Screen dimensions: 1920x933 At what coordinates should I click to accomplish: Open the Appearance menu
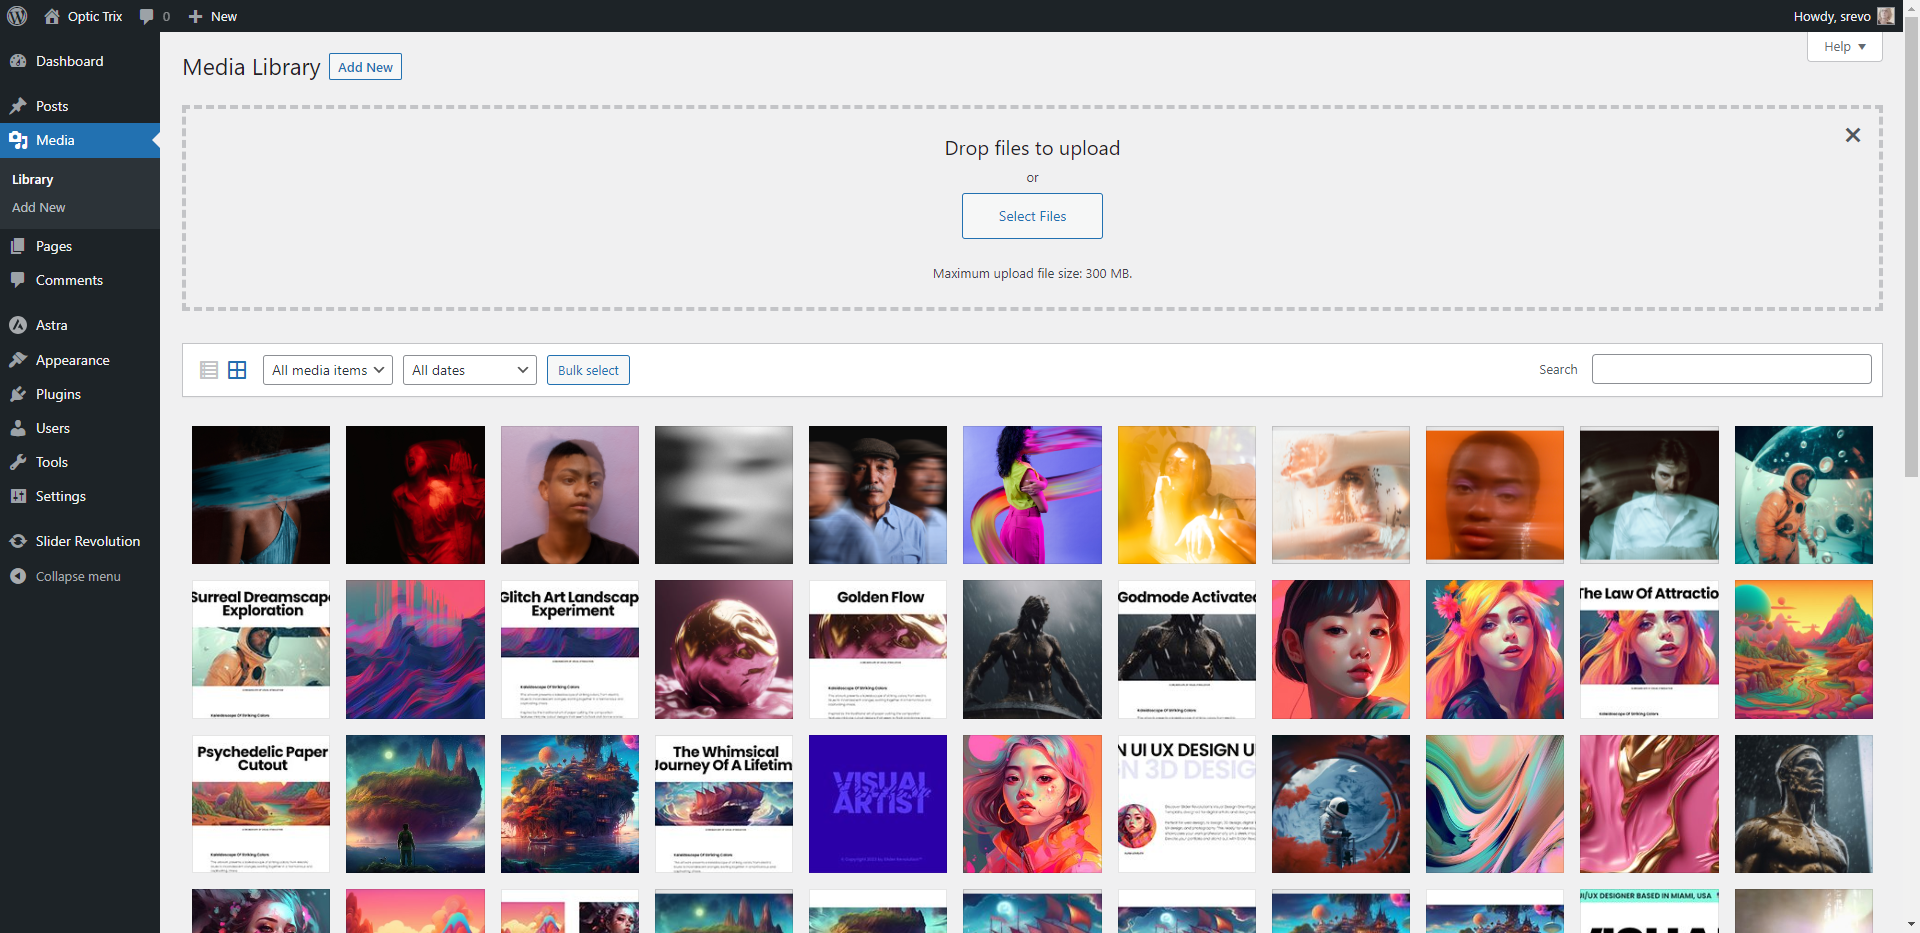pyautogui.click(x=80, y=360)
